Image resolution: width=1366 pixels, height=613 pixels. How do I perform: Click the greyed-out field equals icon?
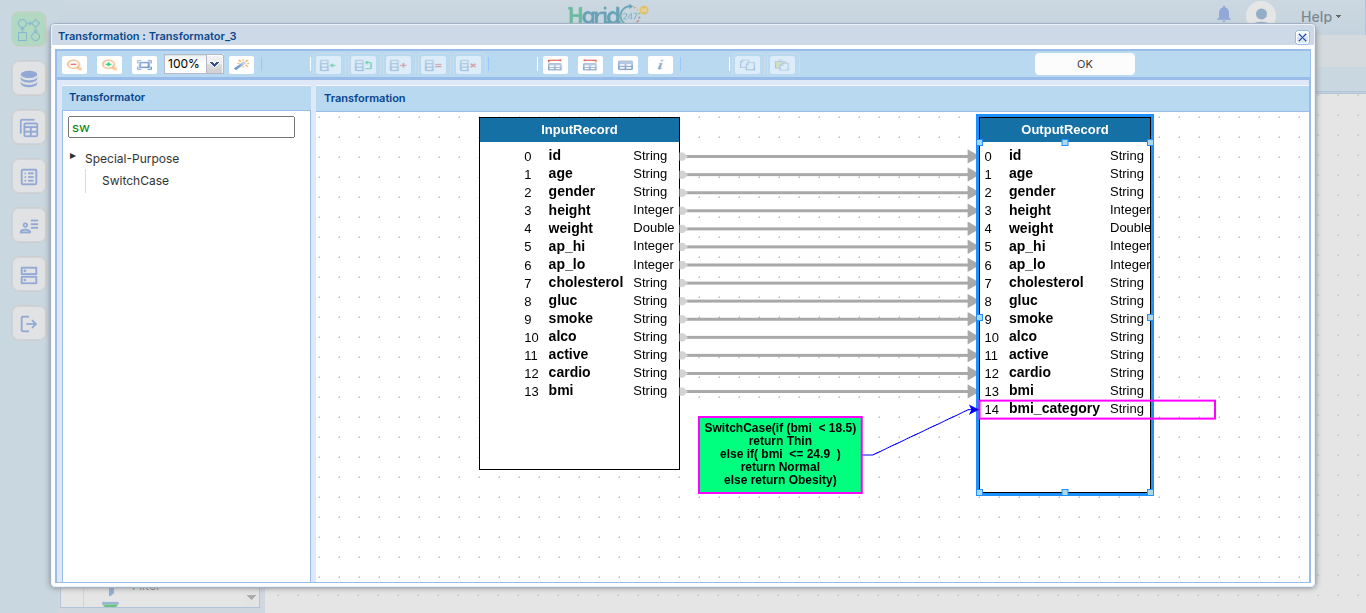[433, 64]
